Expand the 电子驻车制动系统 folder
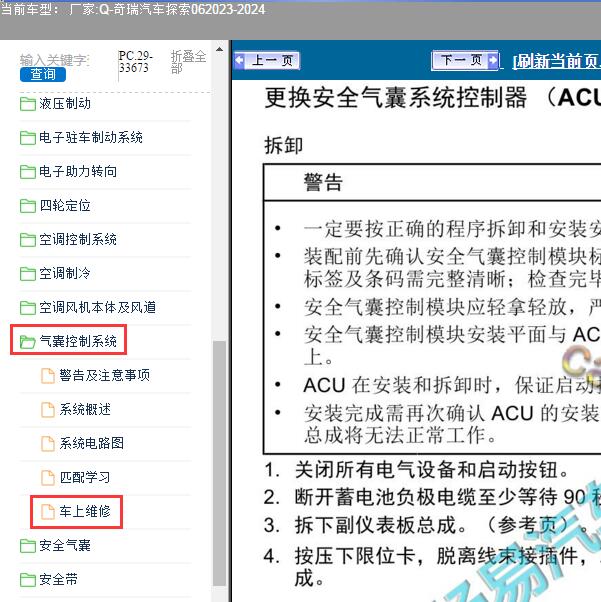The image size is (601, 602). tap(91, 137)
